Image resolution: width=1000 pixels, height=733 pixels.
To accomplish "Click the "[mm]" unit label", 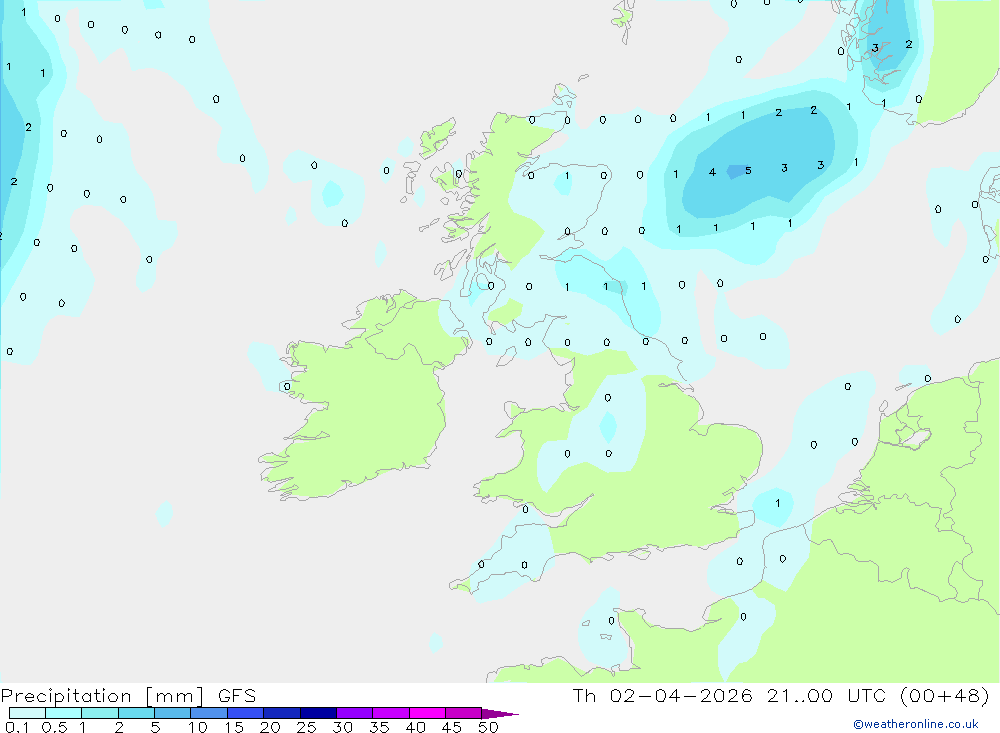I will pos(174,696).
